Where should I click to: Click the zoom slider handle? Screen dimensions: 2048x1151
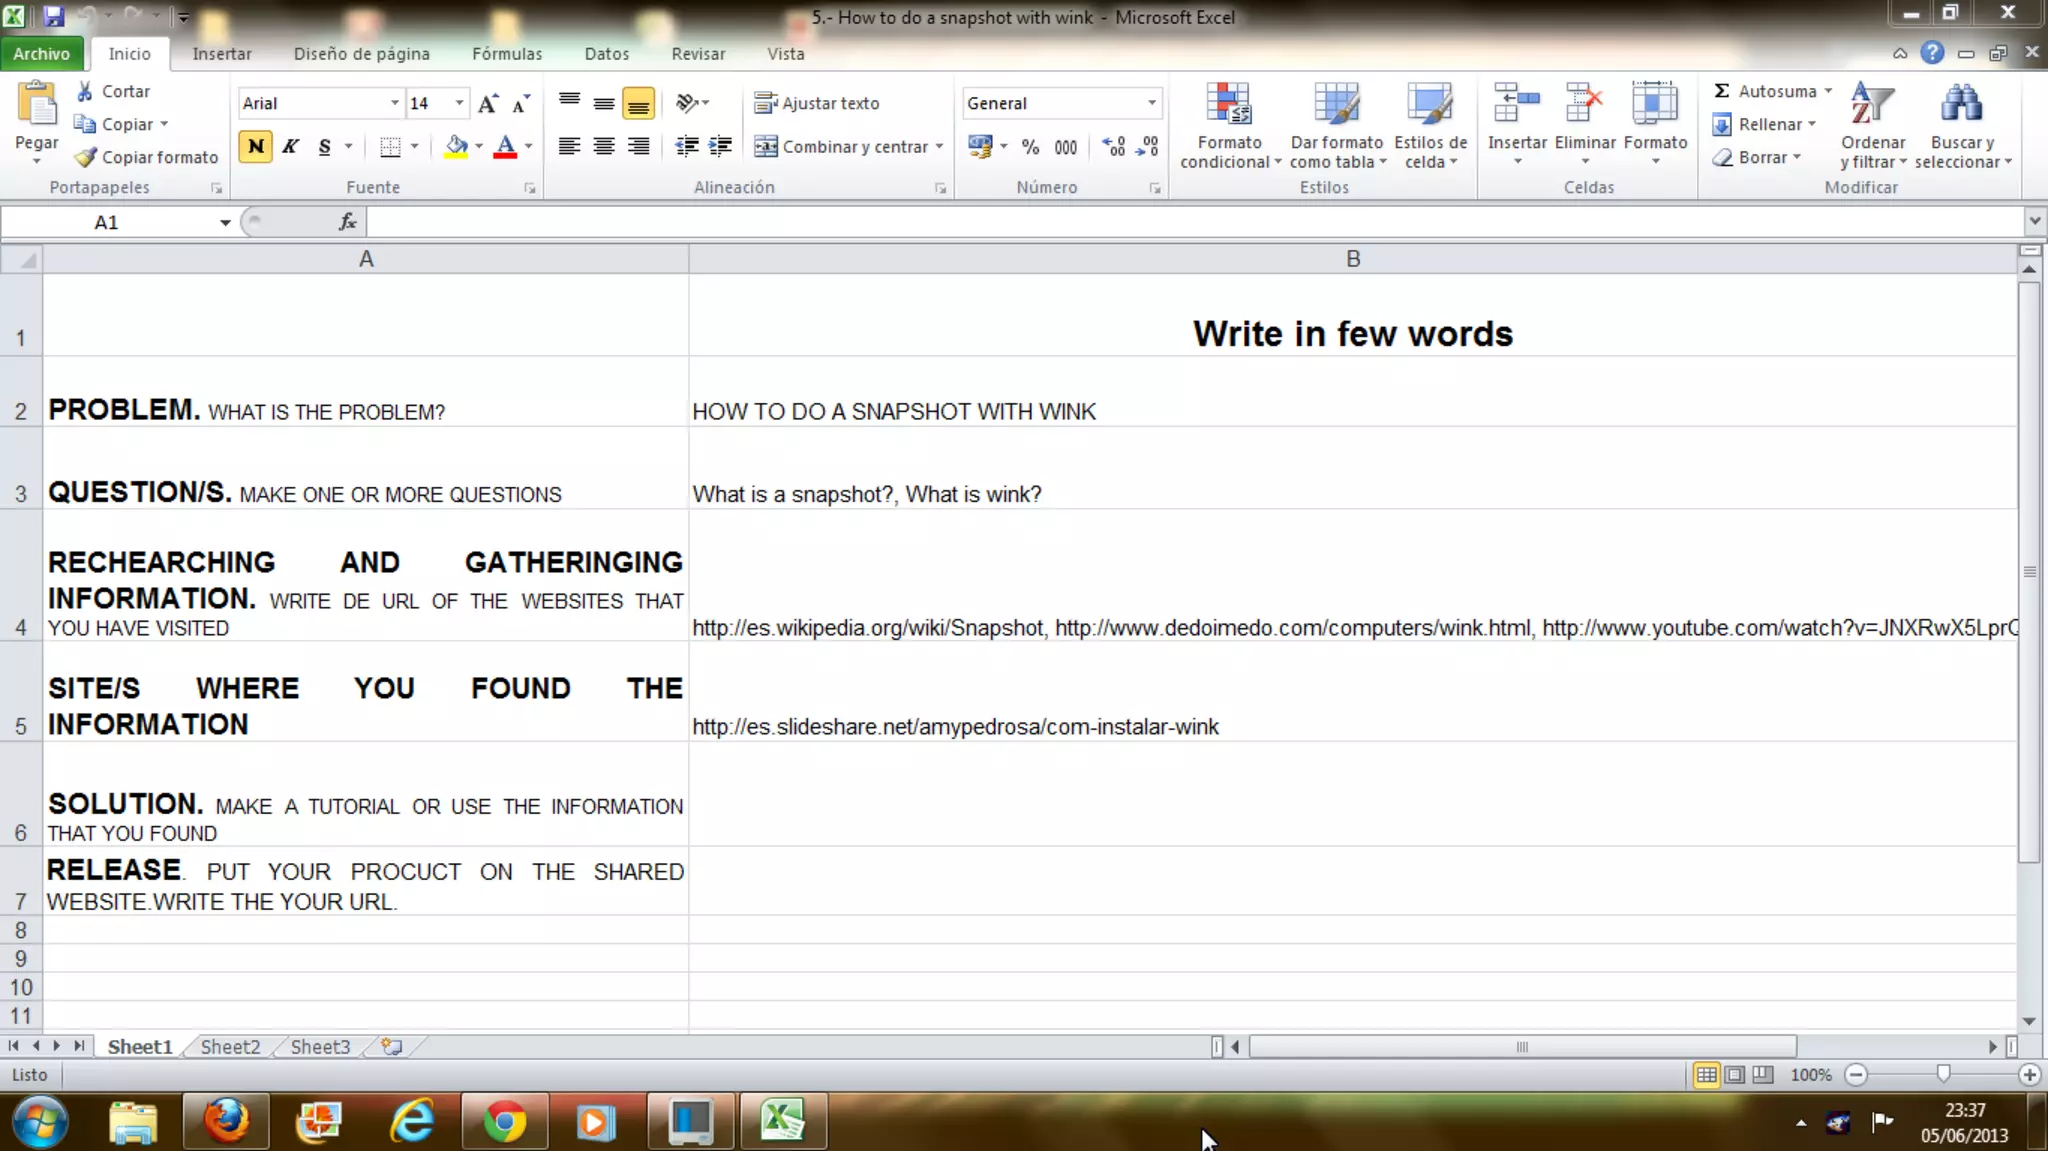click(x=1942, y=1074)
